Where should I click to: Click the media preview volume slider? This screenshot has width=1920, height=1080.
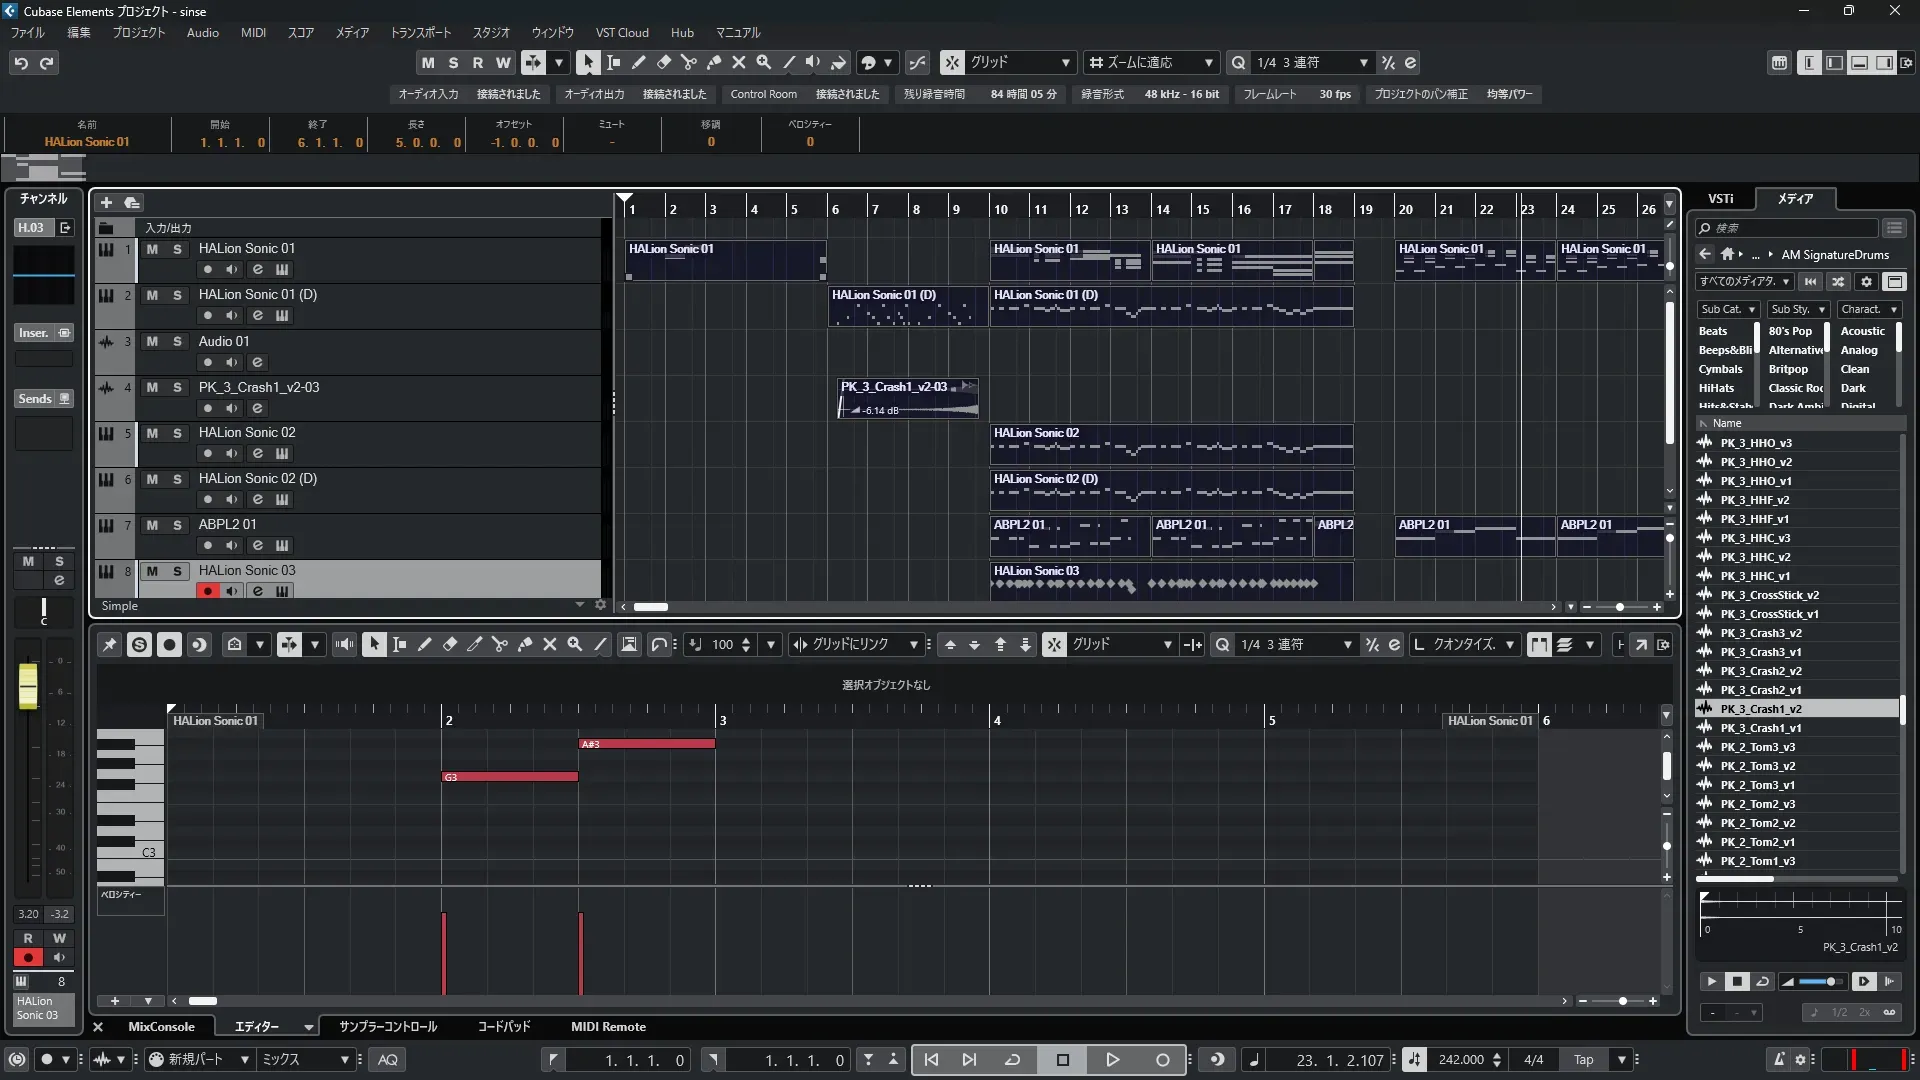1820,982
